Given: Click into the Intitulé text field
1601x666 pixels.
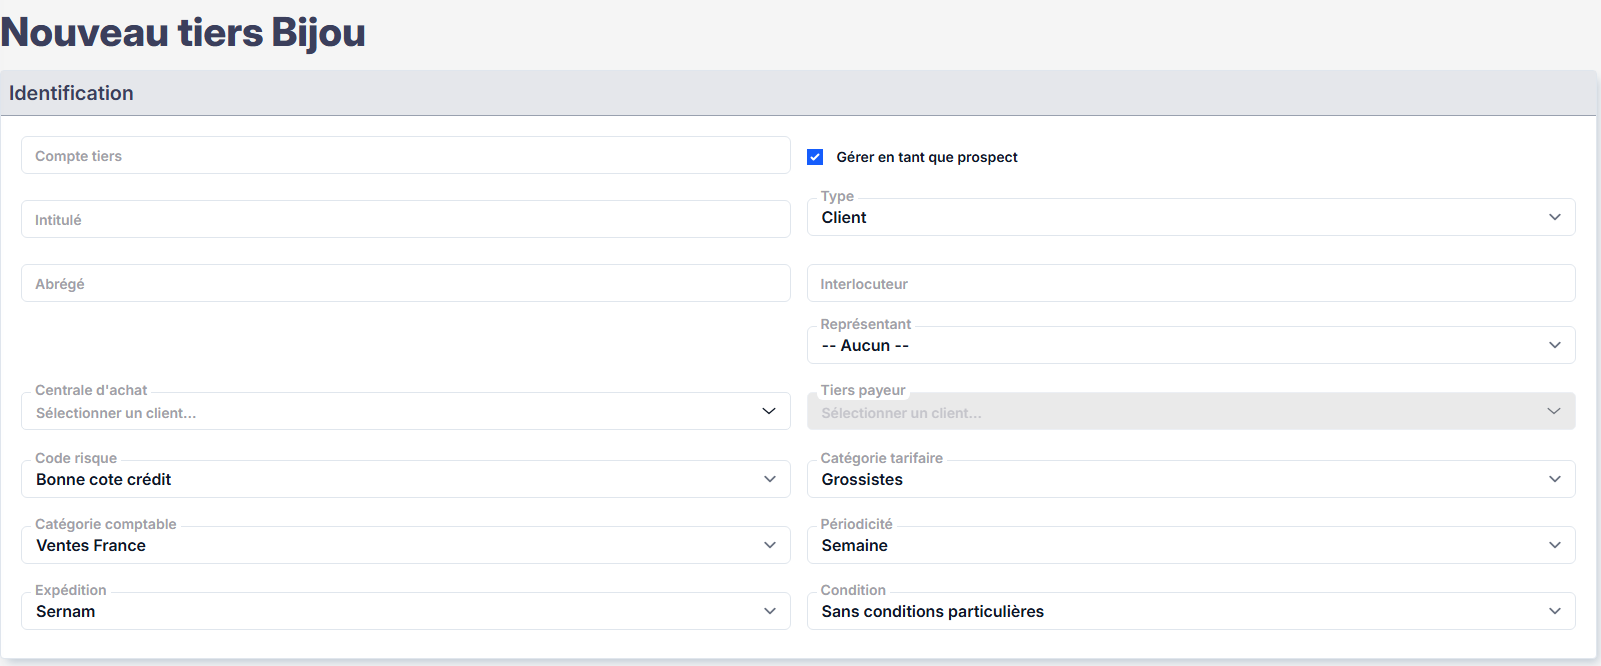Looking at the screenshot, I should coord(405,220).
